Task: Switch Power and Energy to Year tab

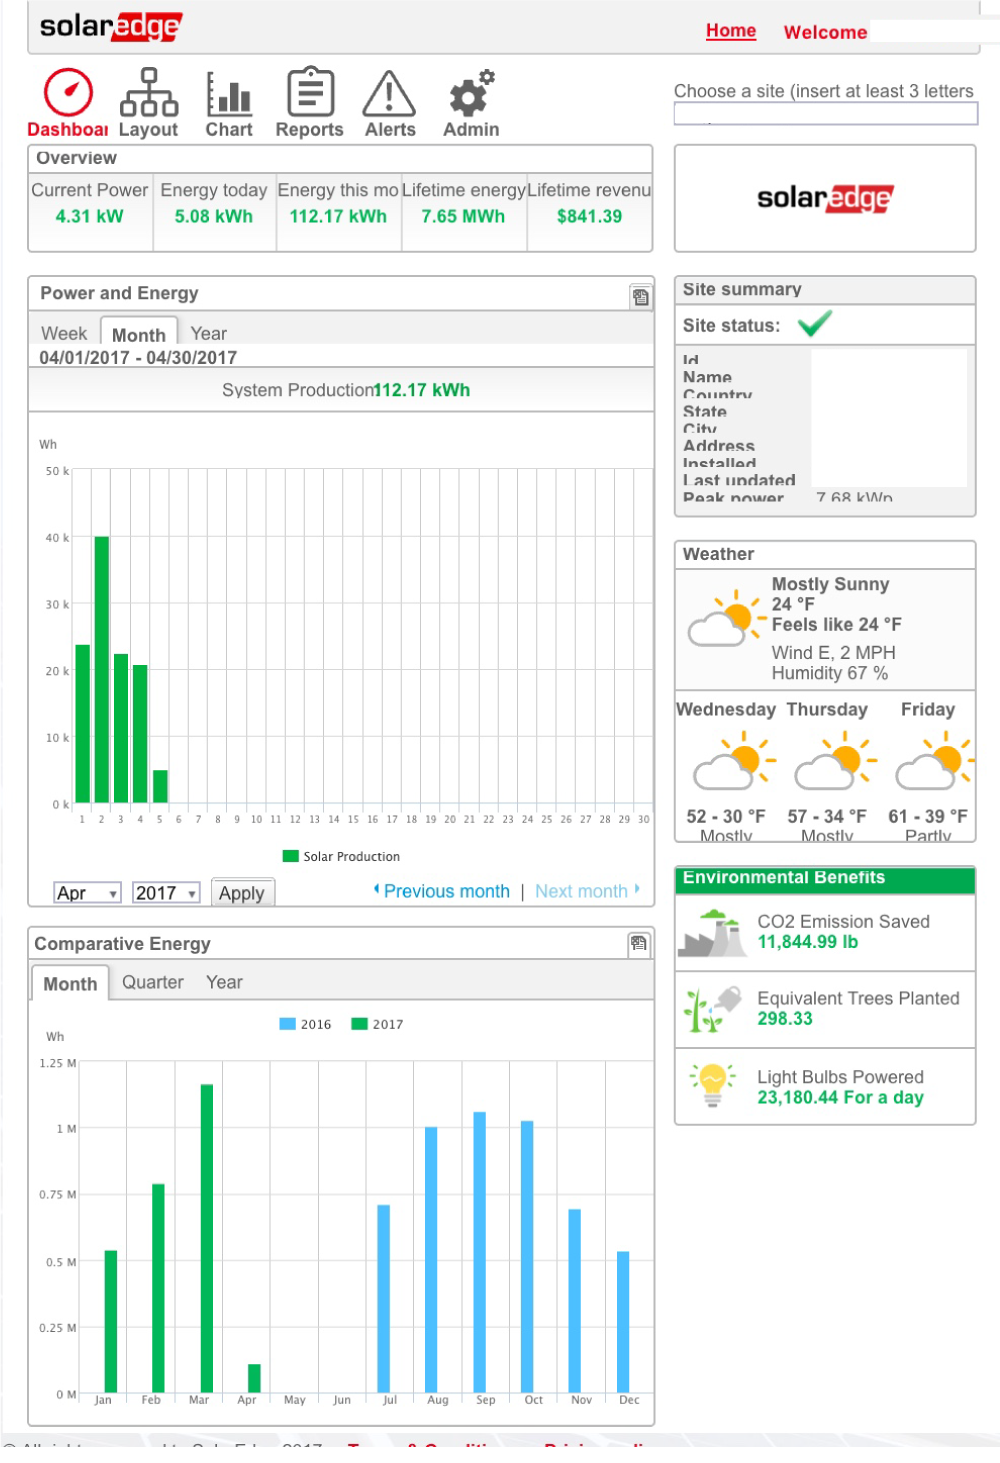Action: [x=208, y=333]
